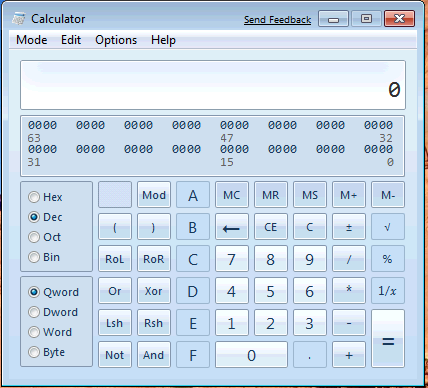This screenshot has width=428, height=388.
Task: Click the digit 6 key
Action: coord(310,291)
